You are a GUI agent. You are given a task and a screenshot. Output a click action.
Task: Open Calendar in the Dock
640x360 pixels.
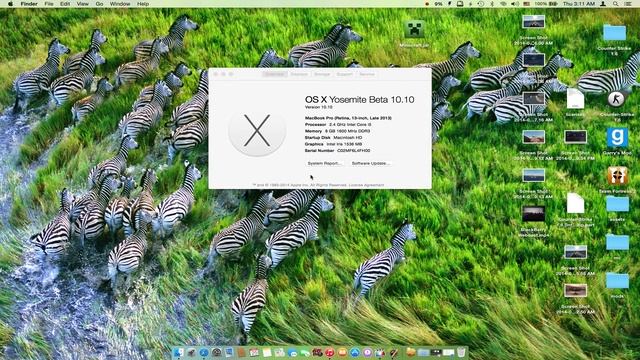254,352
